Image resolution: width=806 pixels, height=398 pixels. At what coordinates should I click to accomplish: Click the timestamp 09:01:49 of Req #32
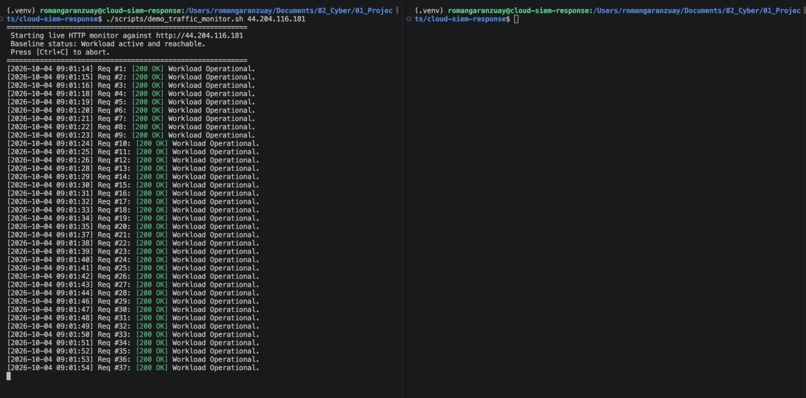click(x=75, y=326)
